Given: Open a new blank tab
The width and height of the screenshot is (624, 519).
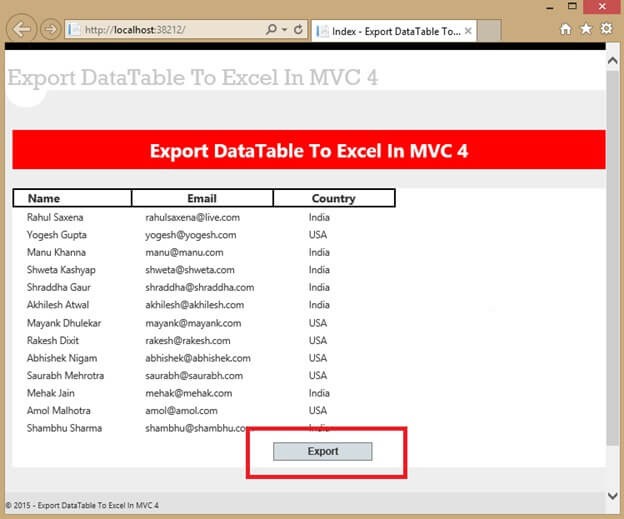Looking at the screenshot, I should pos(489,31).
